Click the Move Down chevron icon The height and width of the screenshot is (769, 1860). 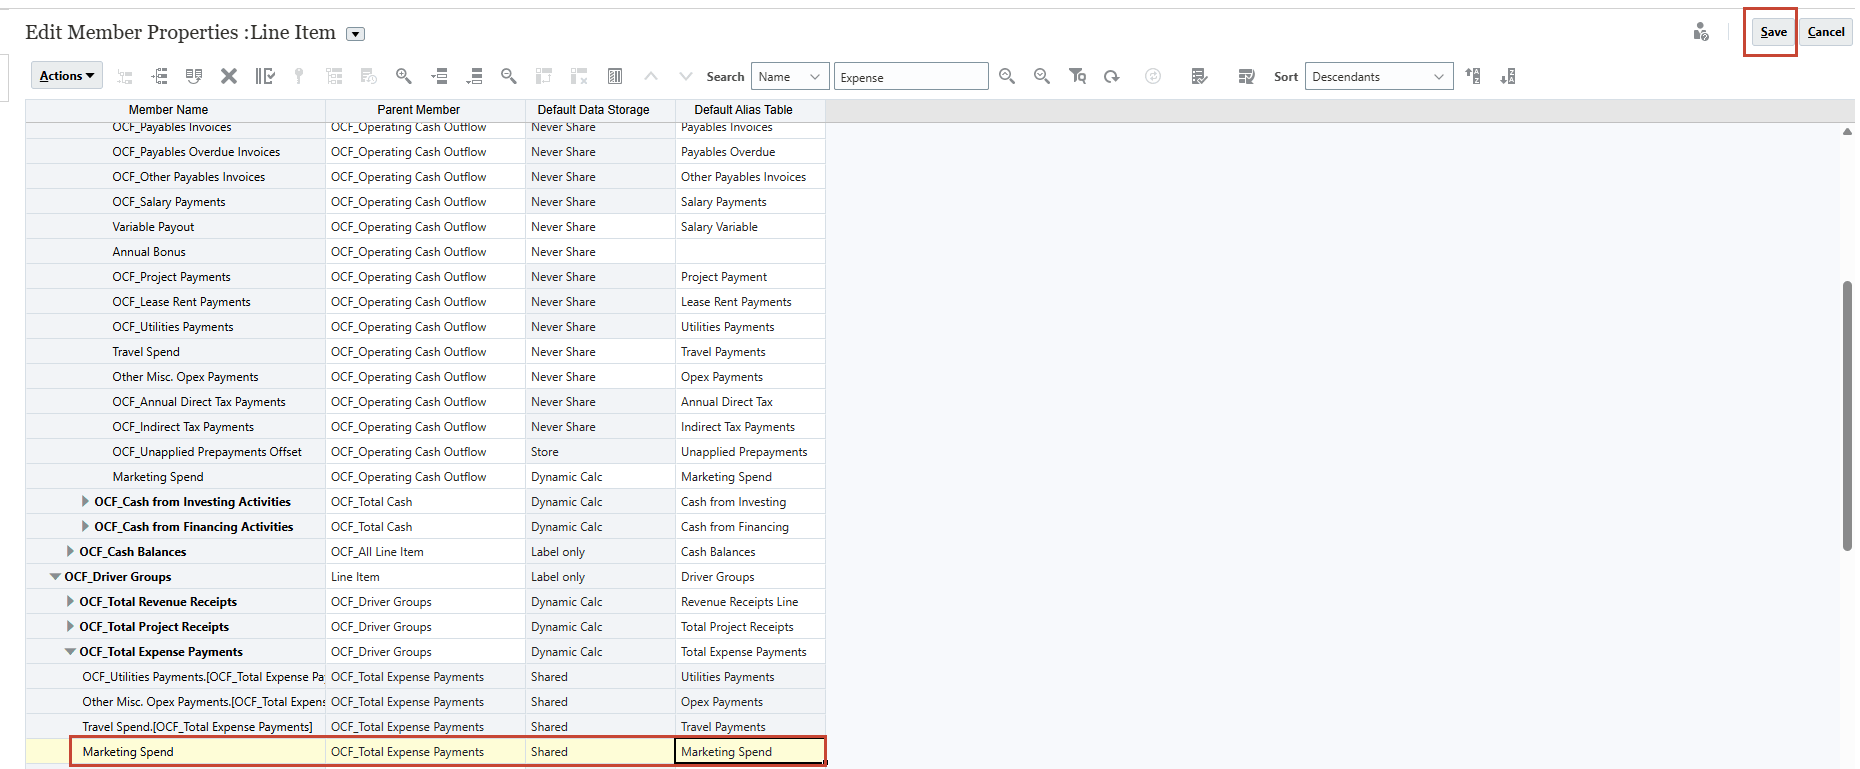coord(685,76)
